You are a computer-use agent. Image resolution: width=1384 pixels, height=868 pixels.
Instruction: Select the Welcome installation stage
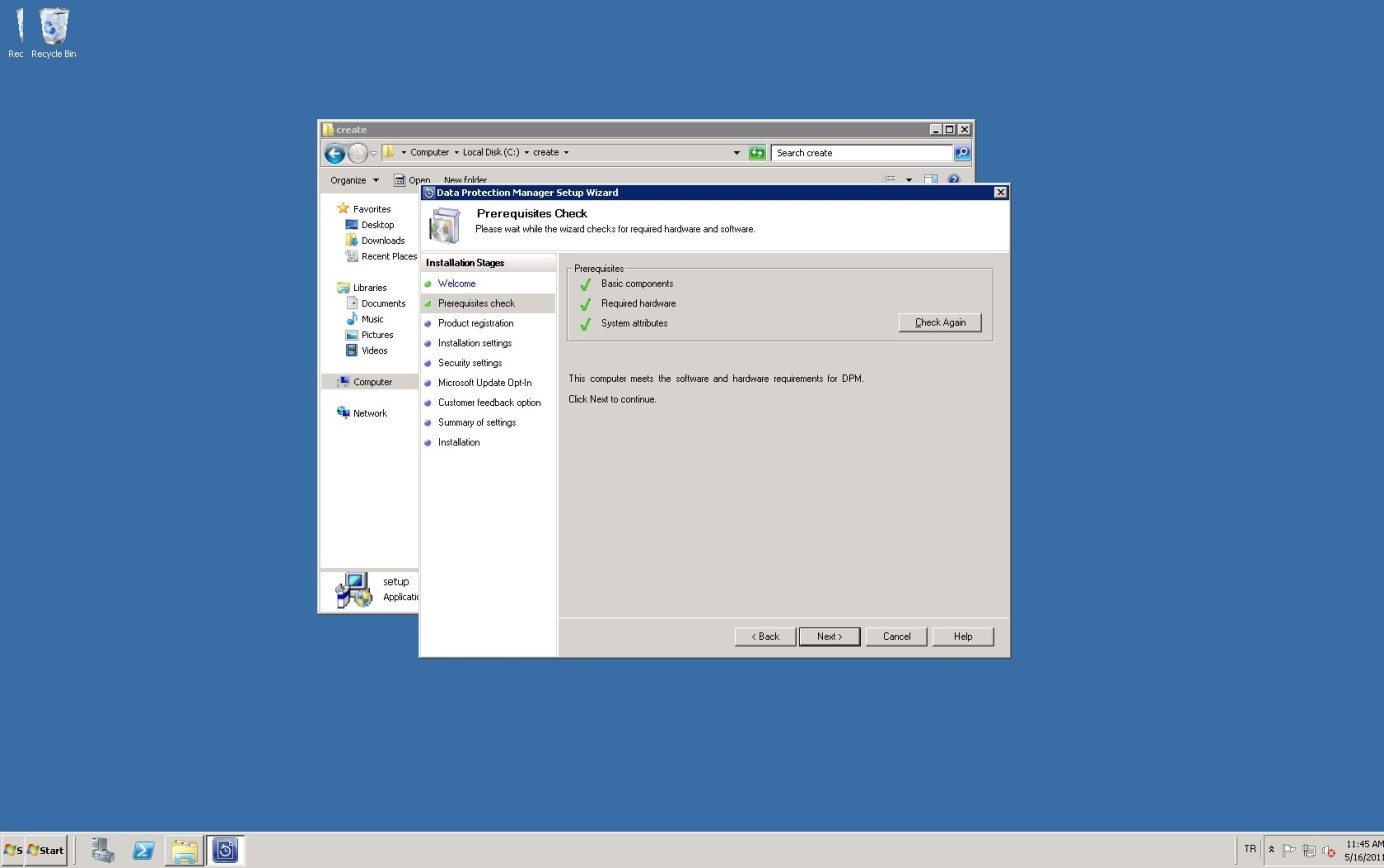(456, 283)
